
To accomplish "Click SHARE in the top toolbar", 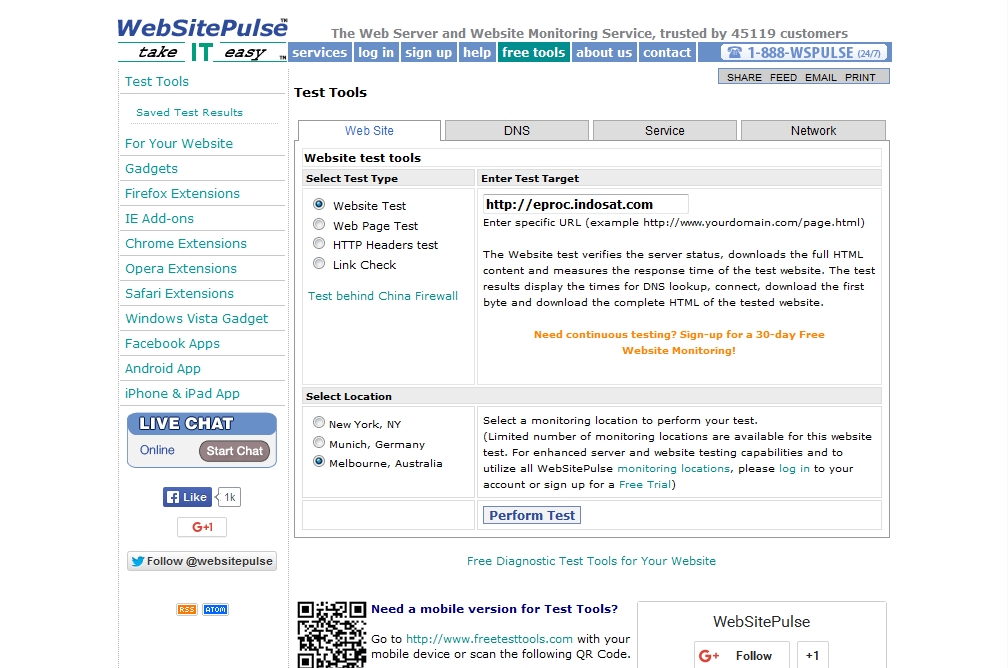I will [744, 77].
